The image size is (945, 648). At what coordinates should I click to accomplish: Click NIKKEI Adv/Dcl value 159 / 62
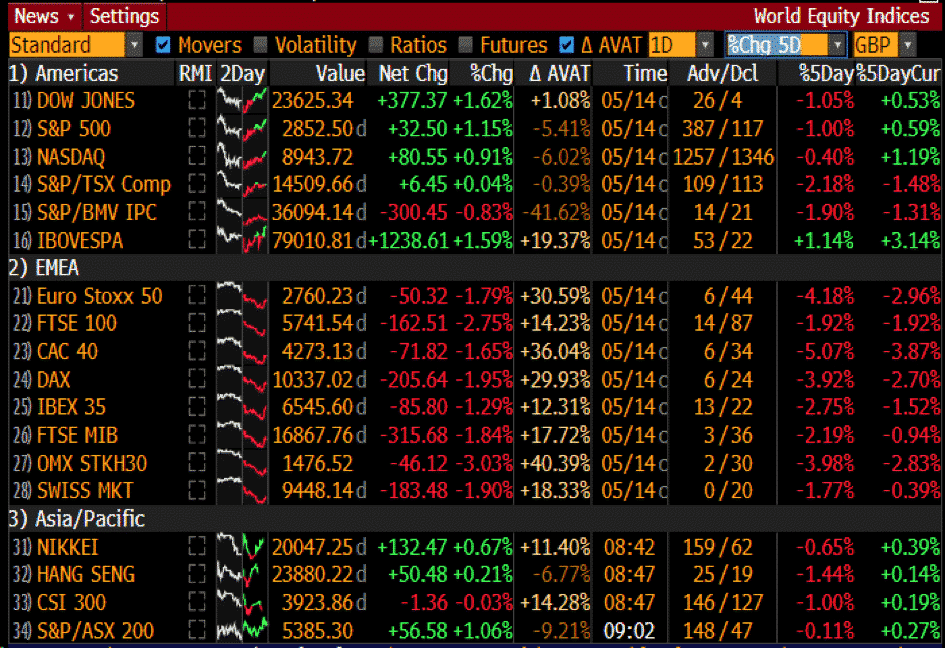click(718, 547)
